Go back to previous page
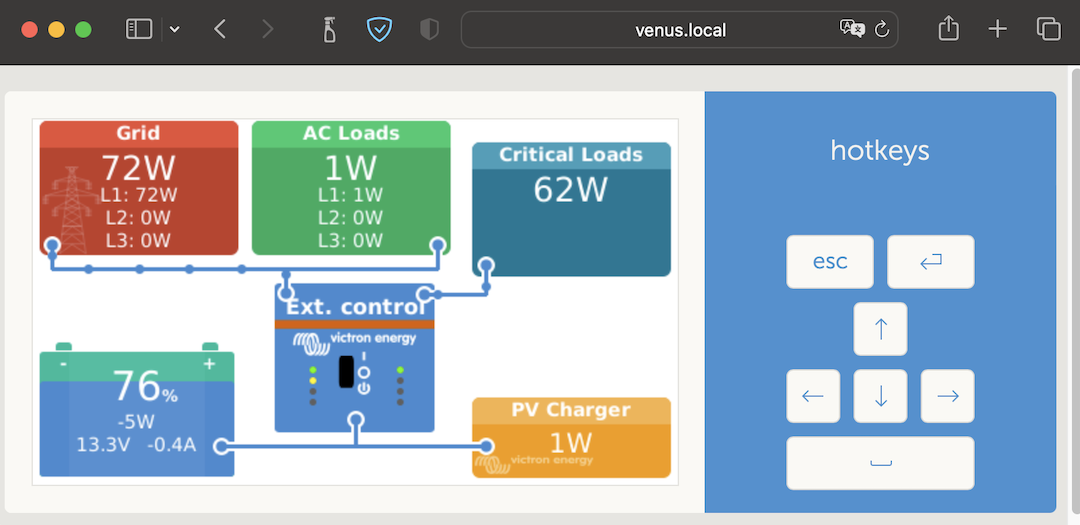 coord(220,29)
